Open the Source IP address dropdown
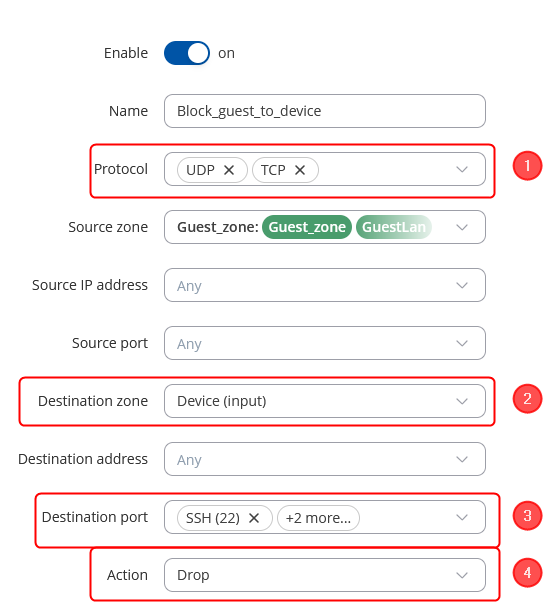 tap(325, 285)
